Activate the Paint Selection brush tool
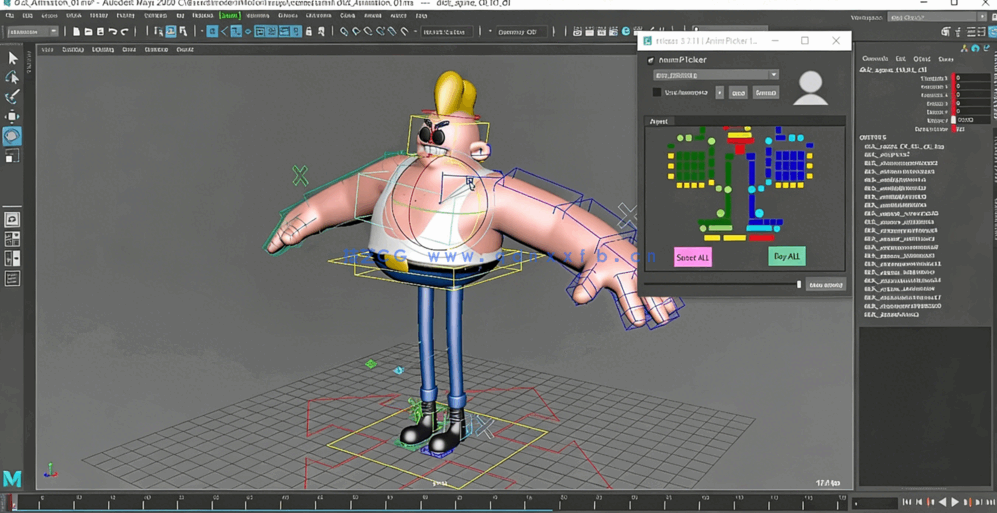The width and height of the screenshot is (997, 513). coord(12,97)
